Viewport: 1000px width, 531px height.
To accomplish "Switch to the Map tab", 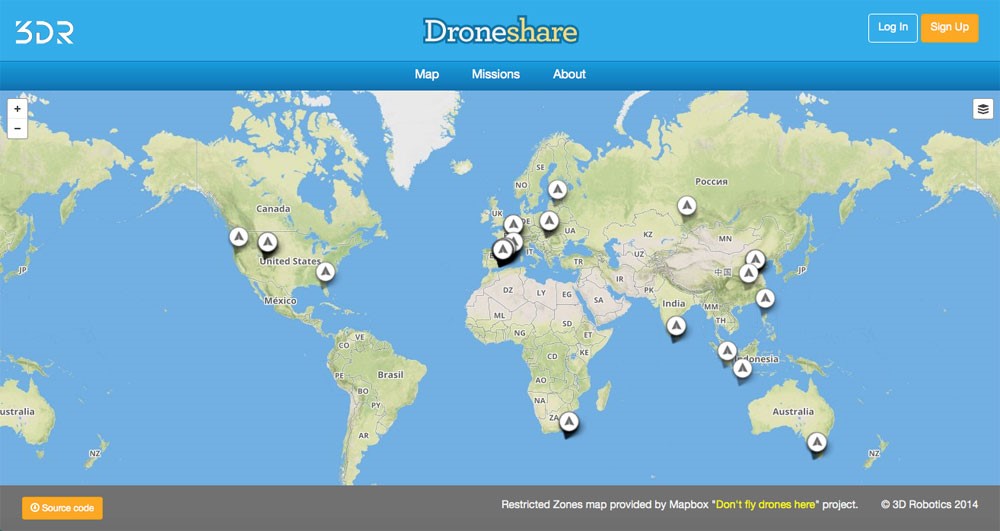I will click(x=427, y=74).
